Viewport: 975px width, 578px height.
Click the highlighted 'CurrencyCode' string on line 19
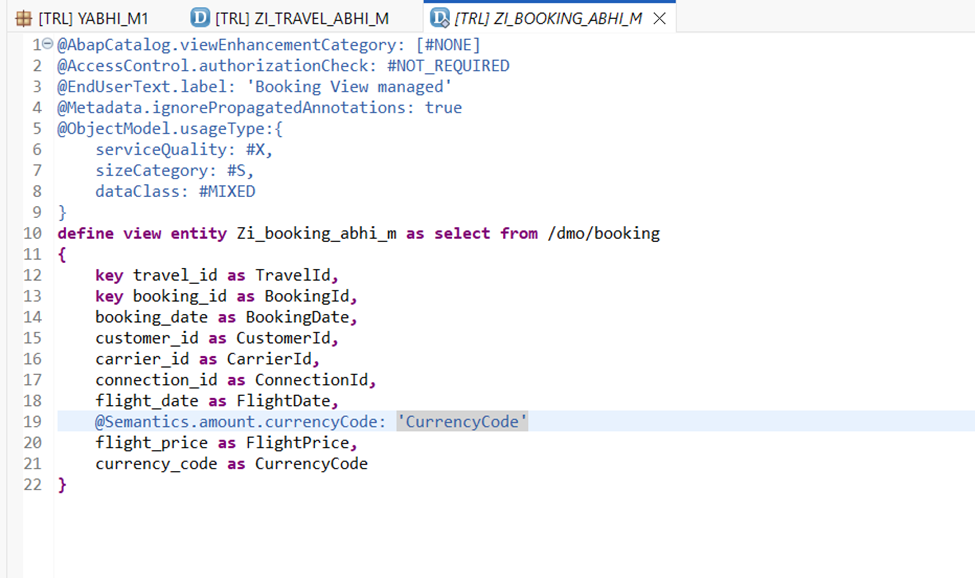[x=463, y=421]
